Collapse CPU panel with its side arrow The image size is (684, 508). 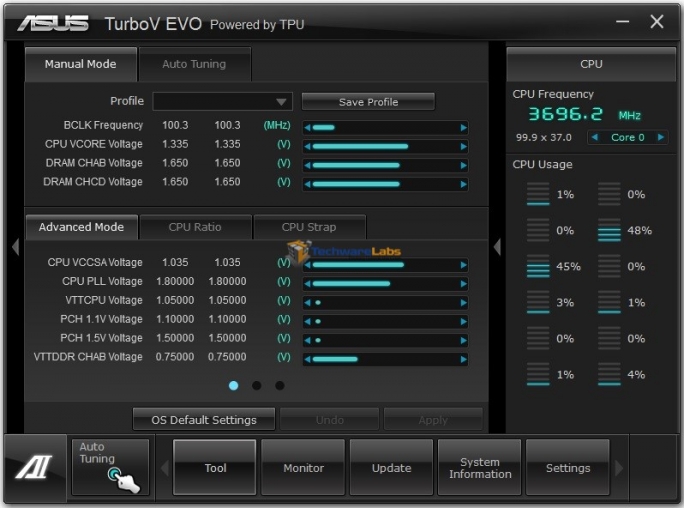[x=497, y=247]
